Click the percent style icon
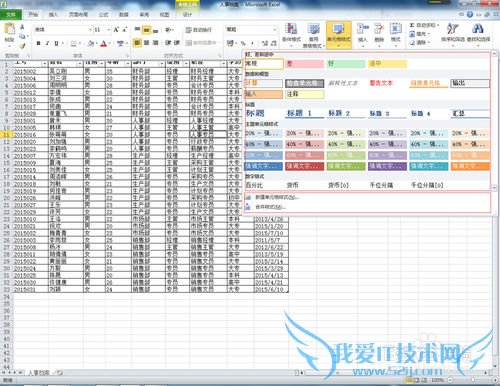The image size is (500, 386). [x=243, y=43]
